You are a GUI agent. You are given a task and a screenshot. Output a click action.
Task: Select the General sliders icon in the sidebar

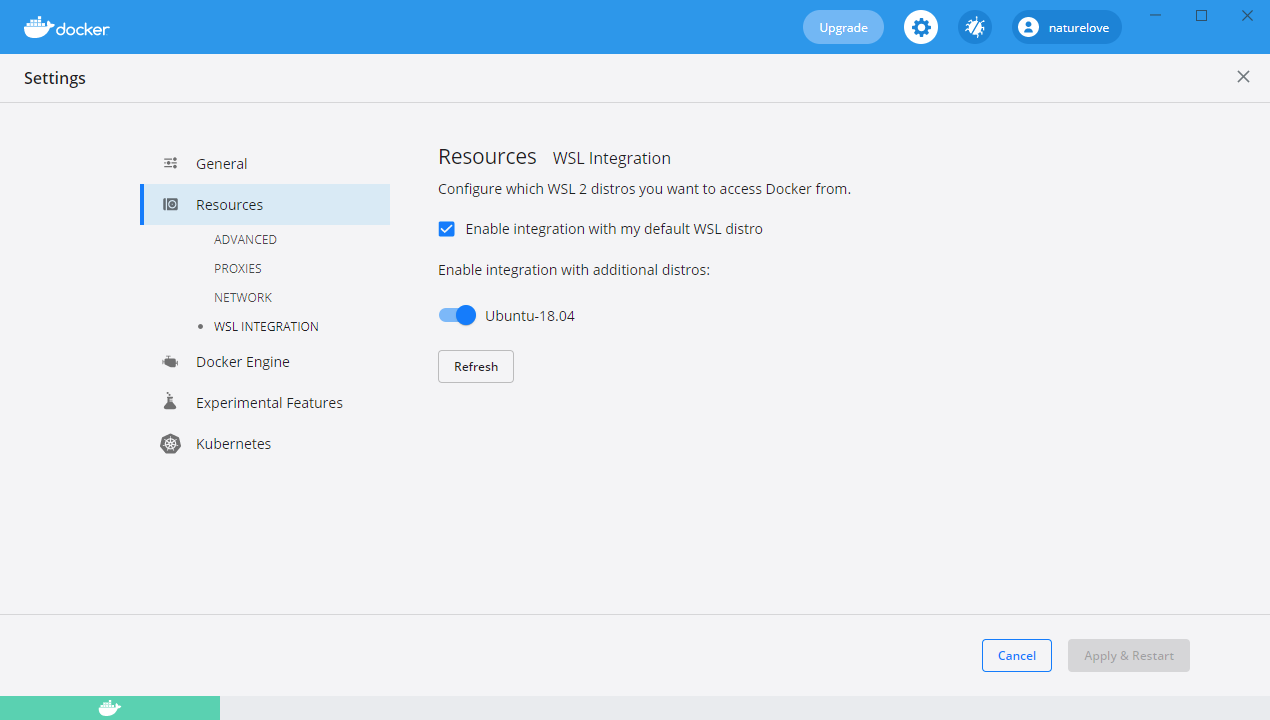click(x=170, y=163)
